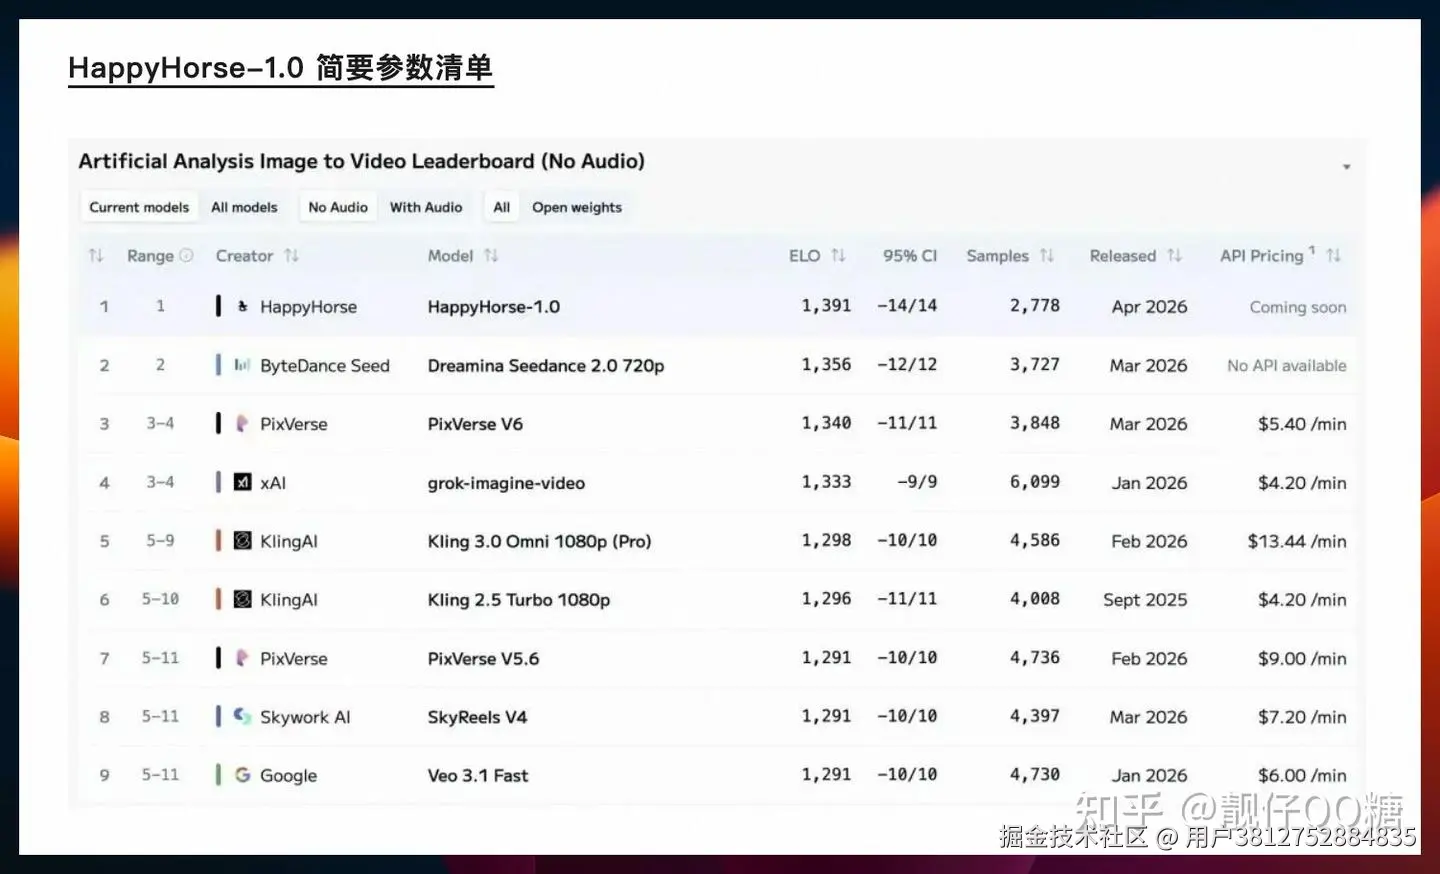Viewport: 1440px width, 874px height.
Task: Click the $13.44 /min price
Action: click(x=1297, y=541)
